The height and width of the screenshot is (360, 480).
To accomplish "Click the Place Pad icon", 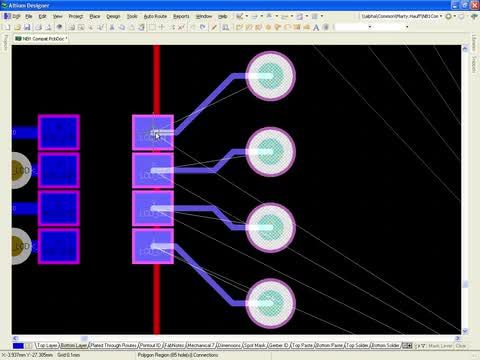I will click(268, 27).
